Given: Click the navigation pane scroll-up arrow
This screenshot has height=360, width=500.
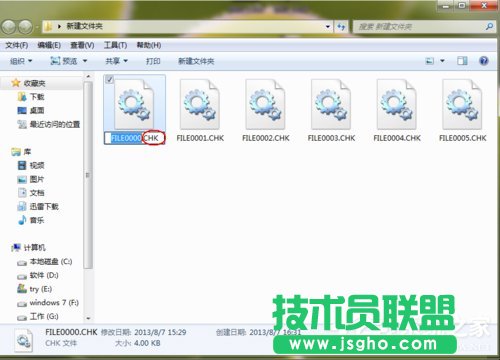Looking at the screenshot, I should tap(88, 76).
